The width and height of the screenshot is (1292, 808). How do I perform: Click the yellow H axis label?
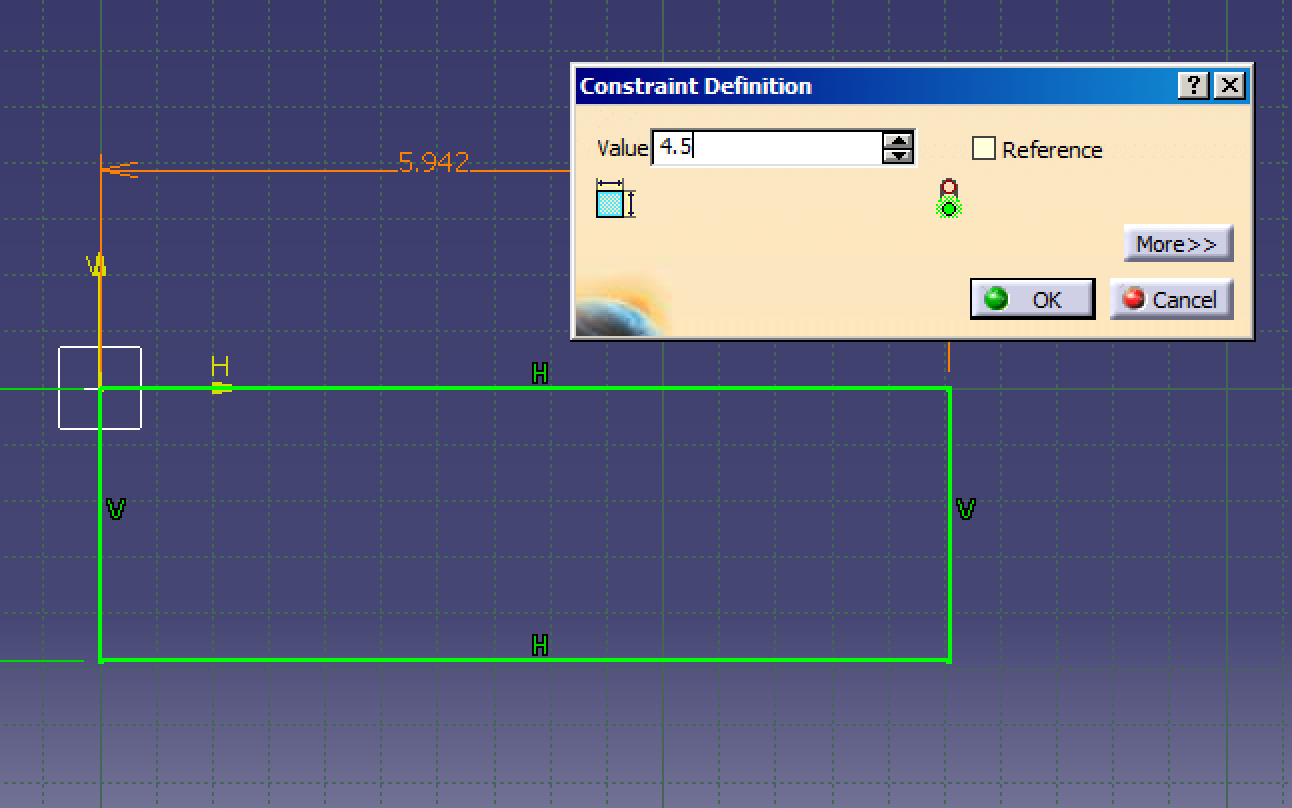[220, 367]
